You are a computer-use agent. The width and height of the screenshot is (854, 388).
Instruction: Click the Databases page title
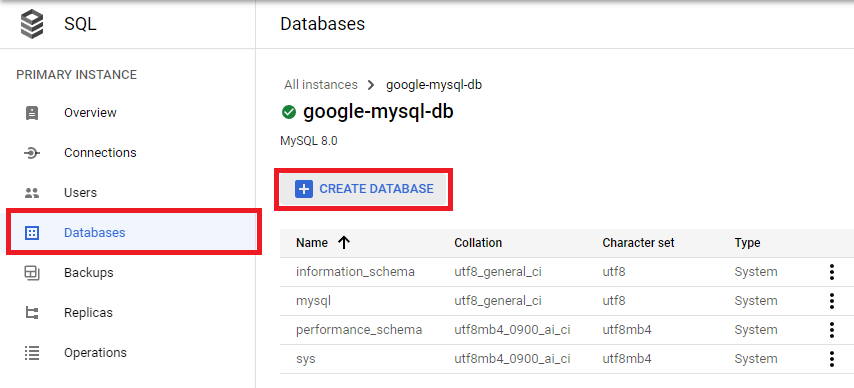(322, 24)
